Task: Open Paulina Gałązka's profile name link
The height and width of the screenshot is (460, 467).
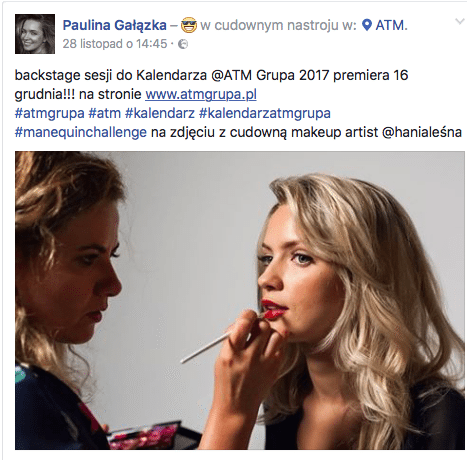Action: [x=115, y=25]
